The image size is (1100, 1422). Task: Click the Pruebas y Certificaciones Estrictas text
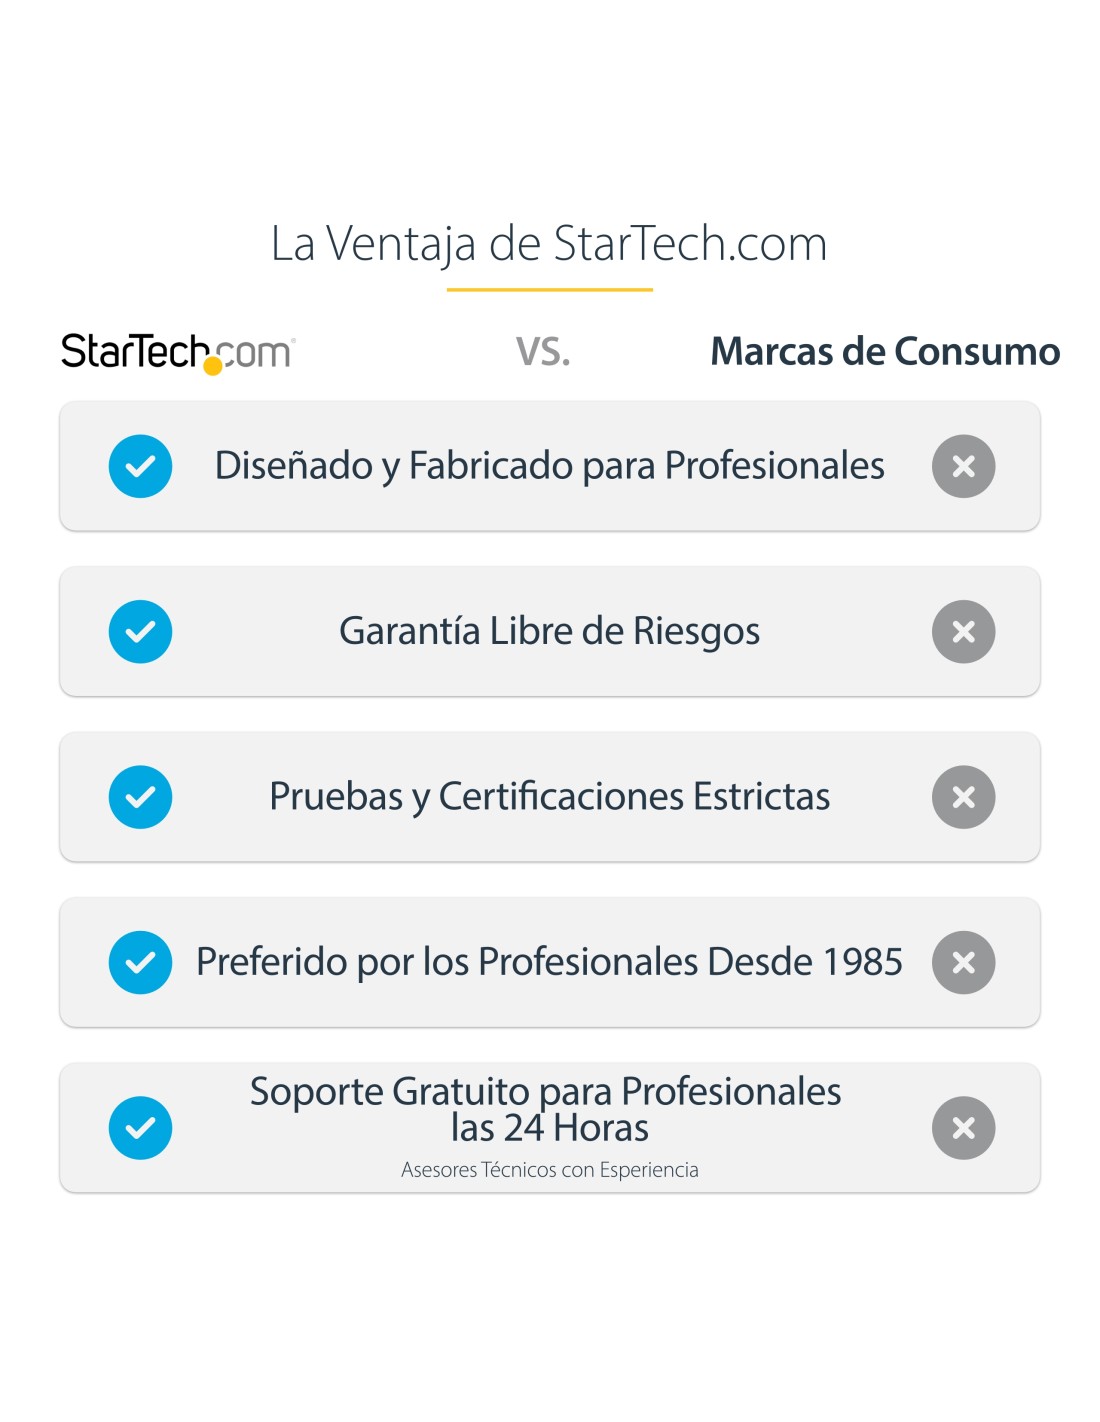tap(549, 797)
